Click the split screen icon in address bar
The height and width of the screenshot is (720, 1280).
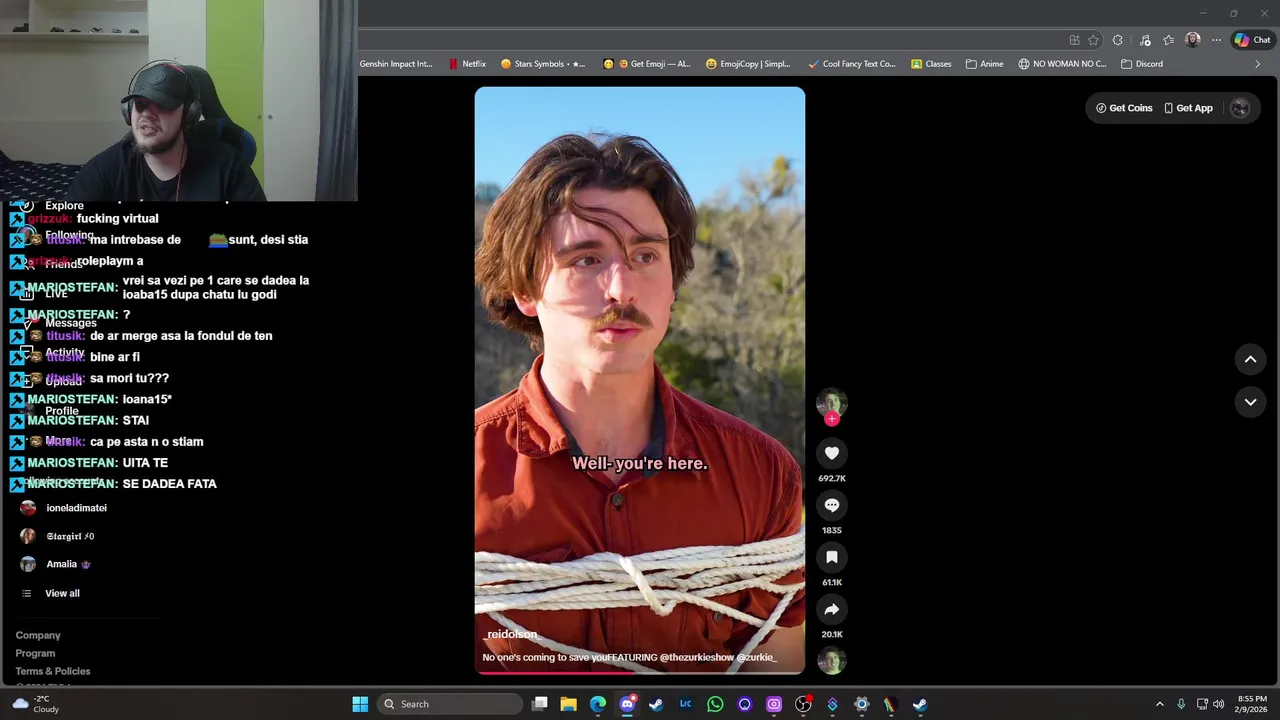pyautogui.click(x=1074, y=40)
